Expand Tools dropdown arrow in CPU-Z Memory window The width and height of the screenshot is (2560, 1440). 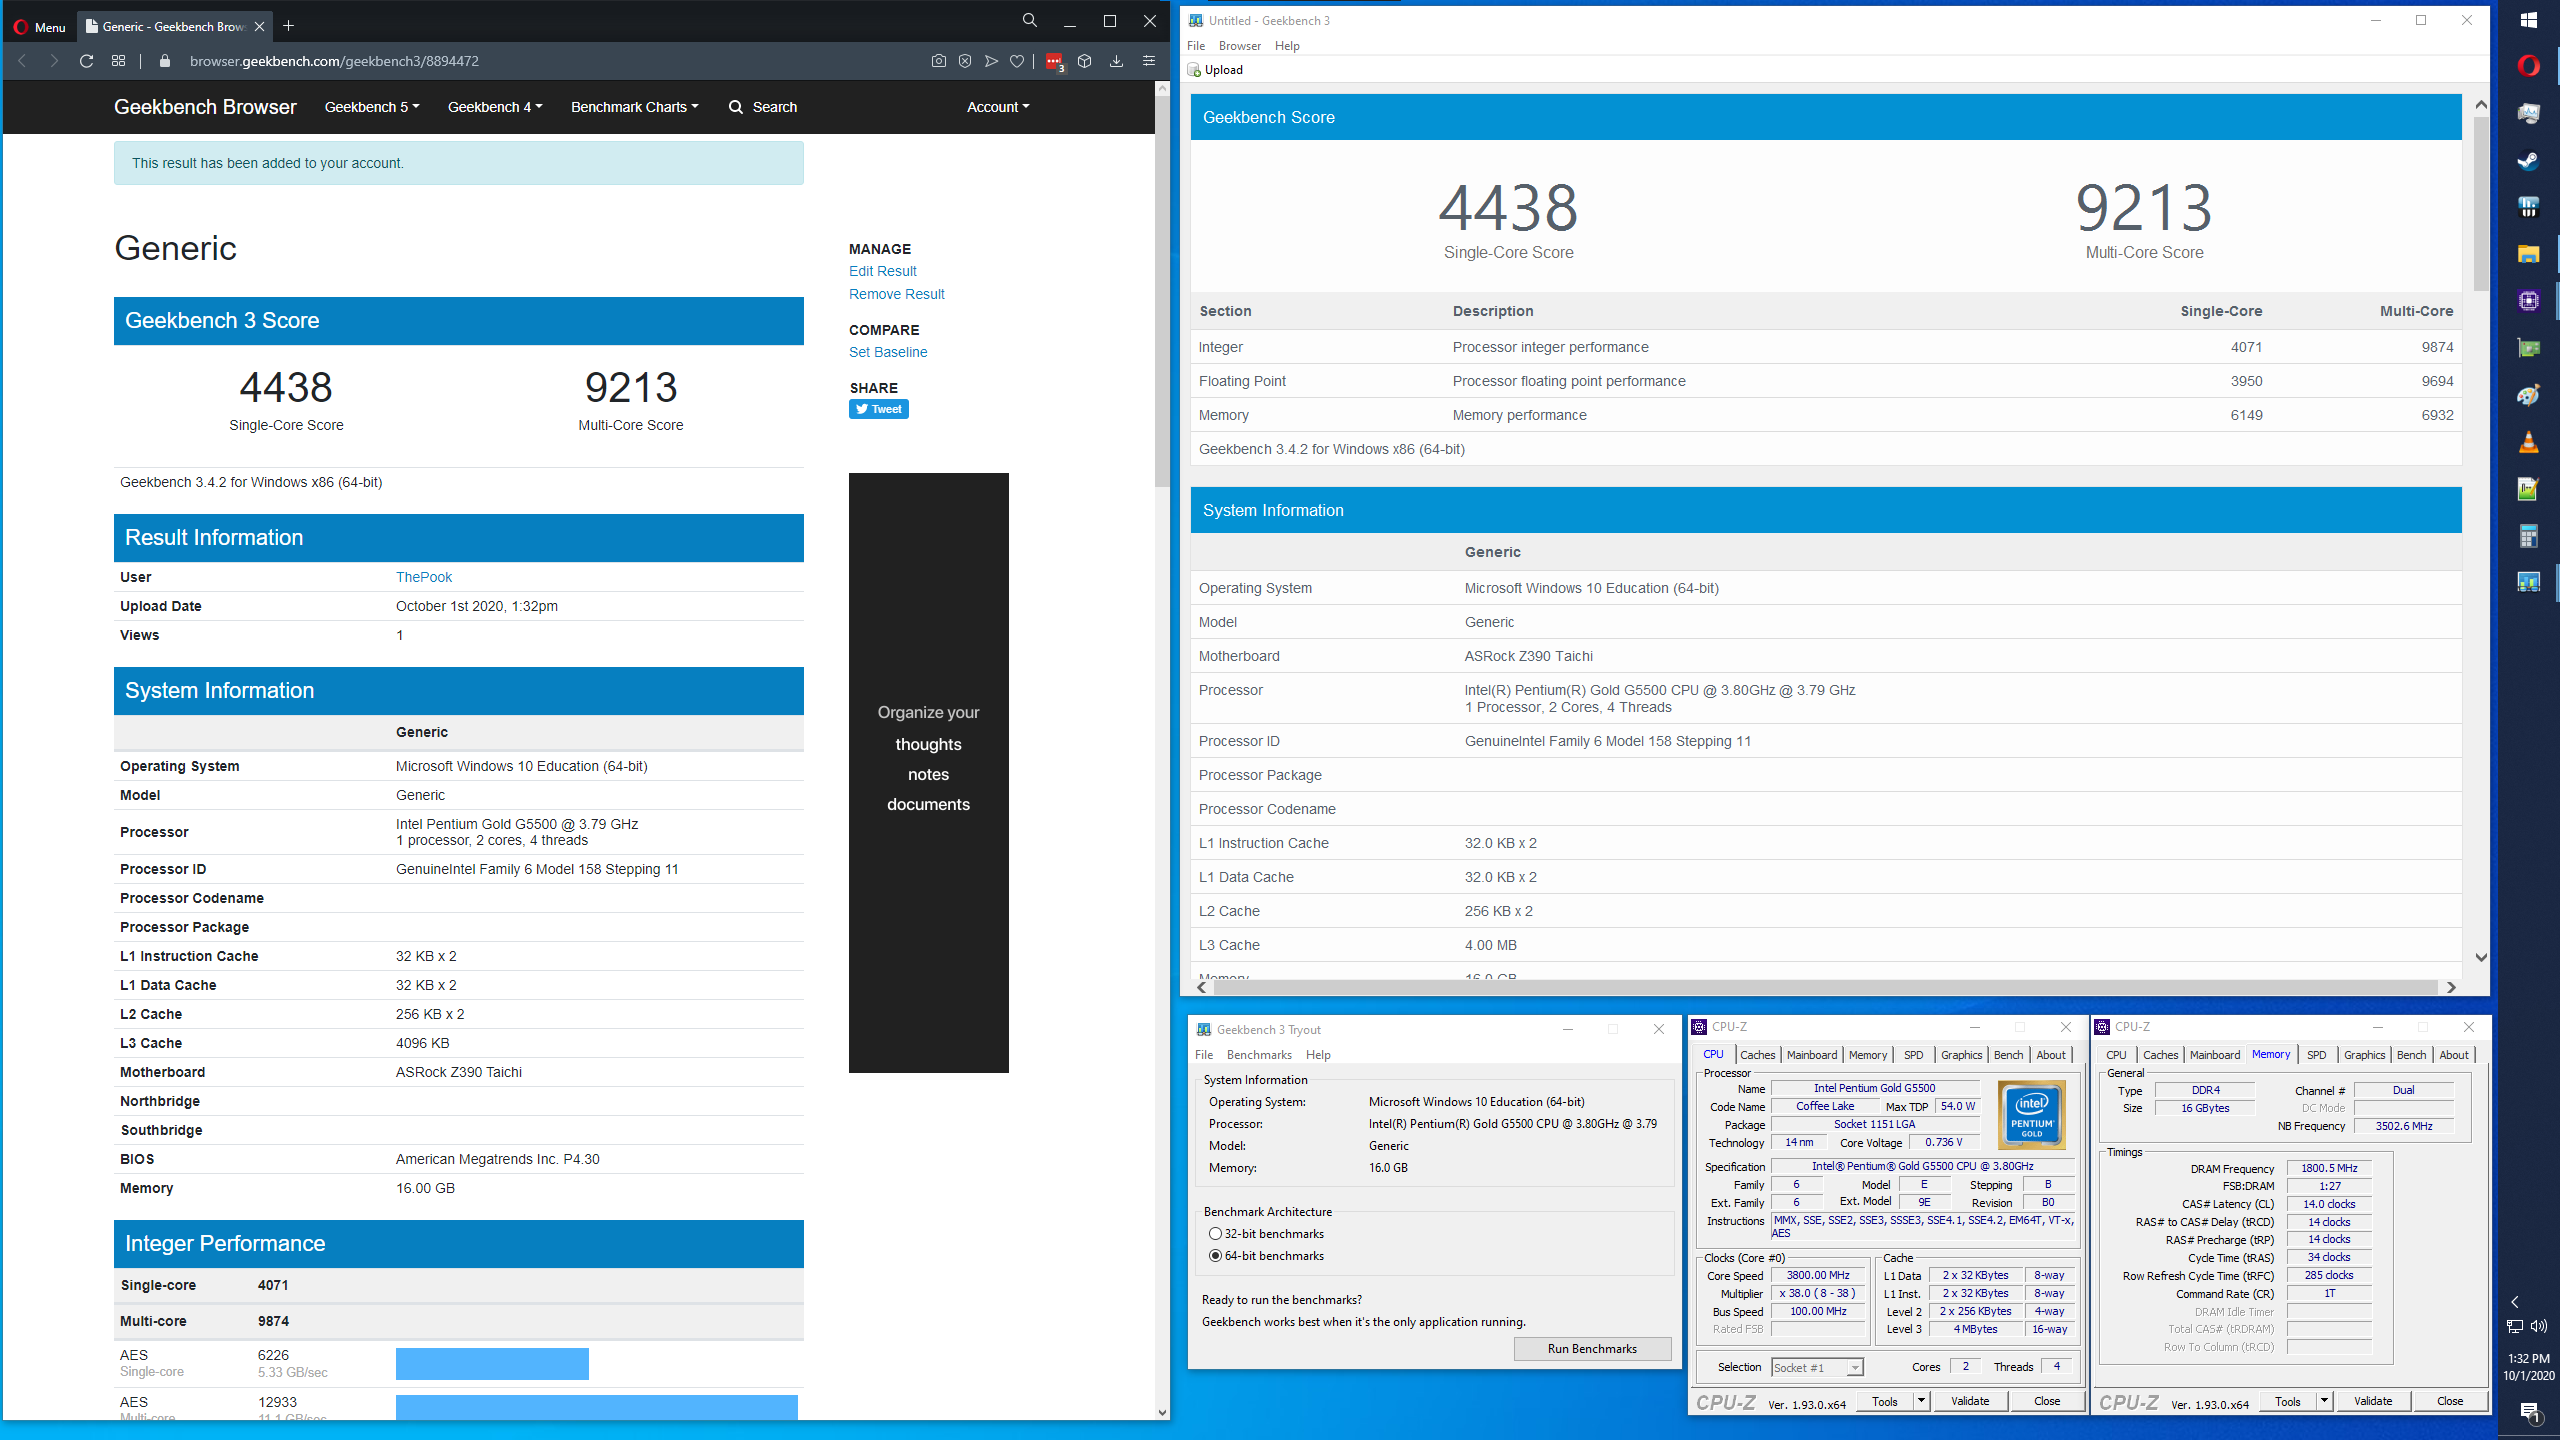click(x=2324, y=1401)
